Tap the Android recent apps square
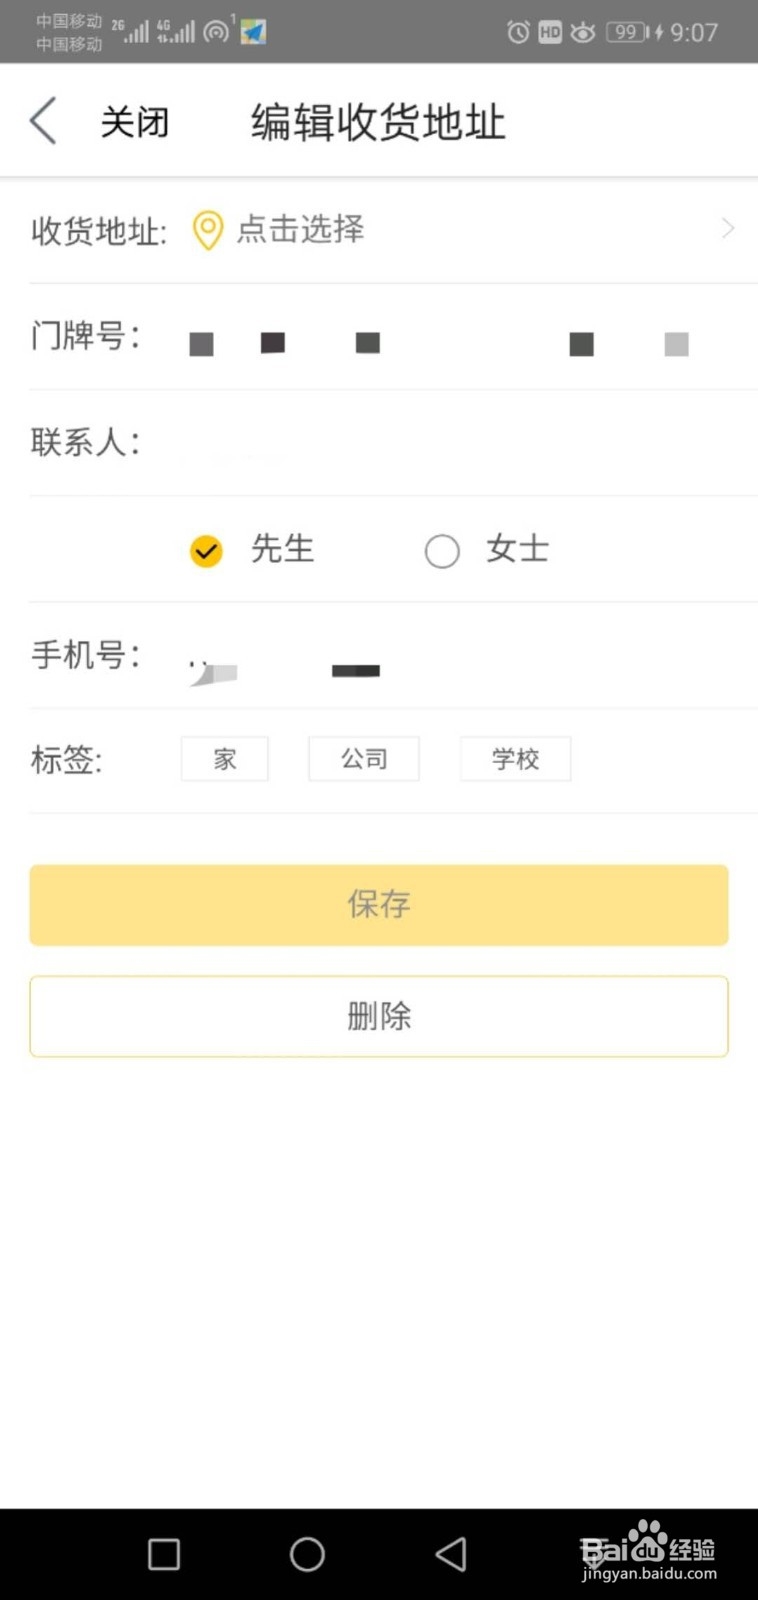 164,1554
